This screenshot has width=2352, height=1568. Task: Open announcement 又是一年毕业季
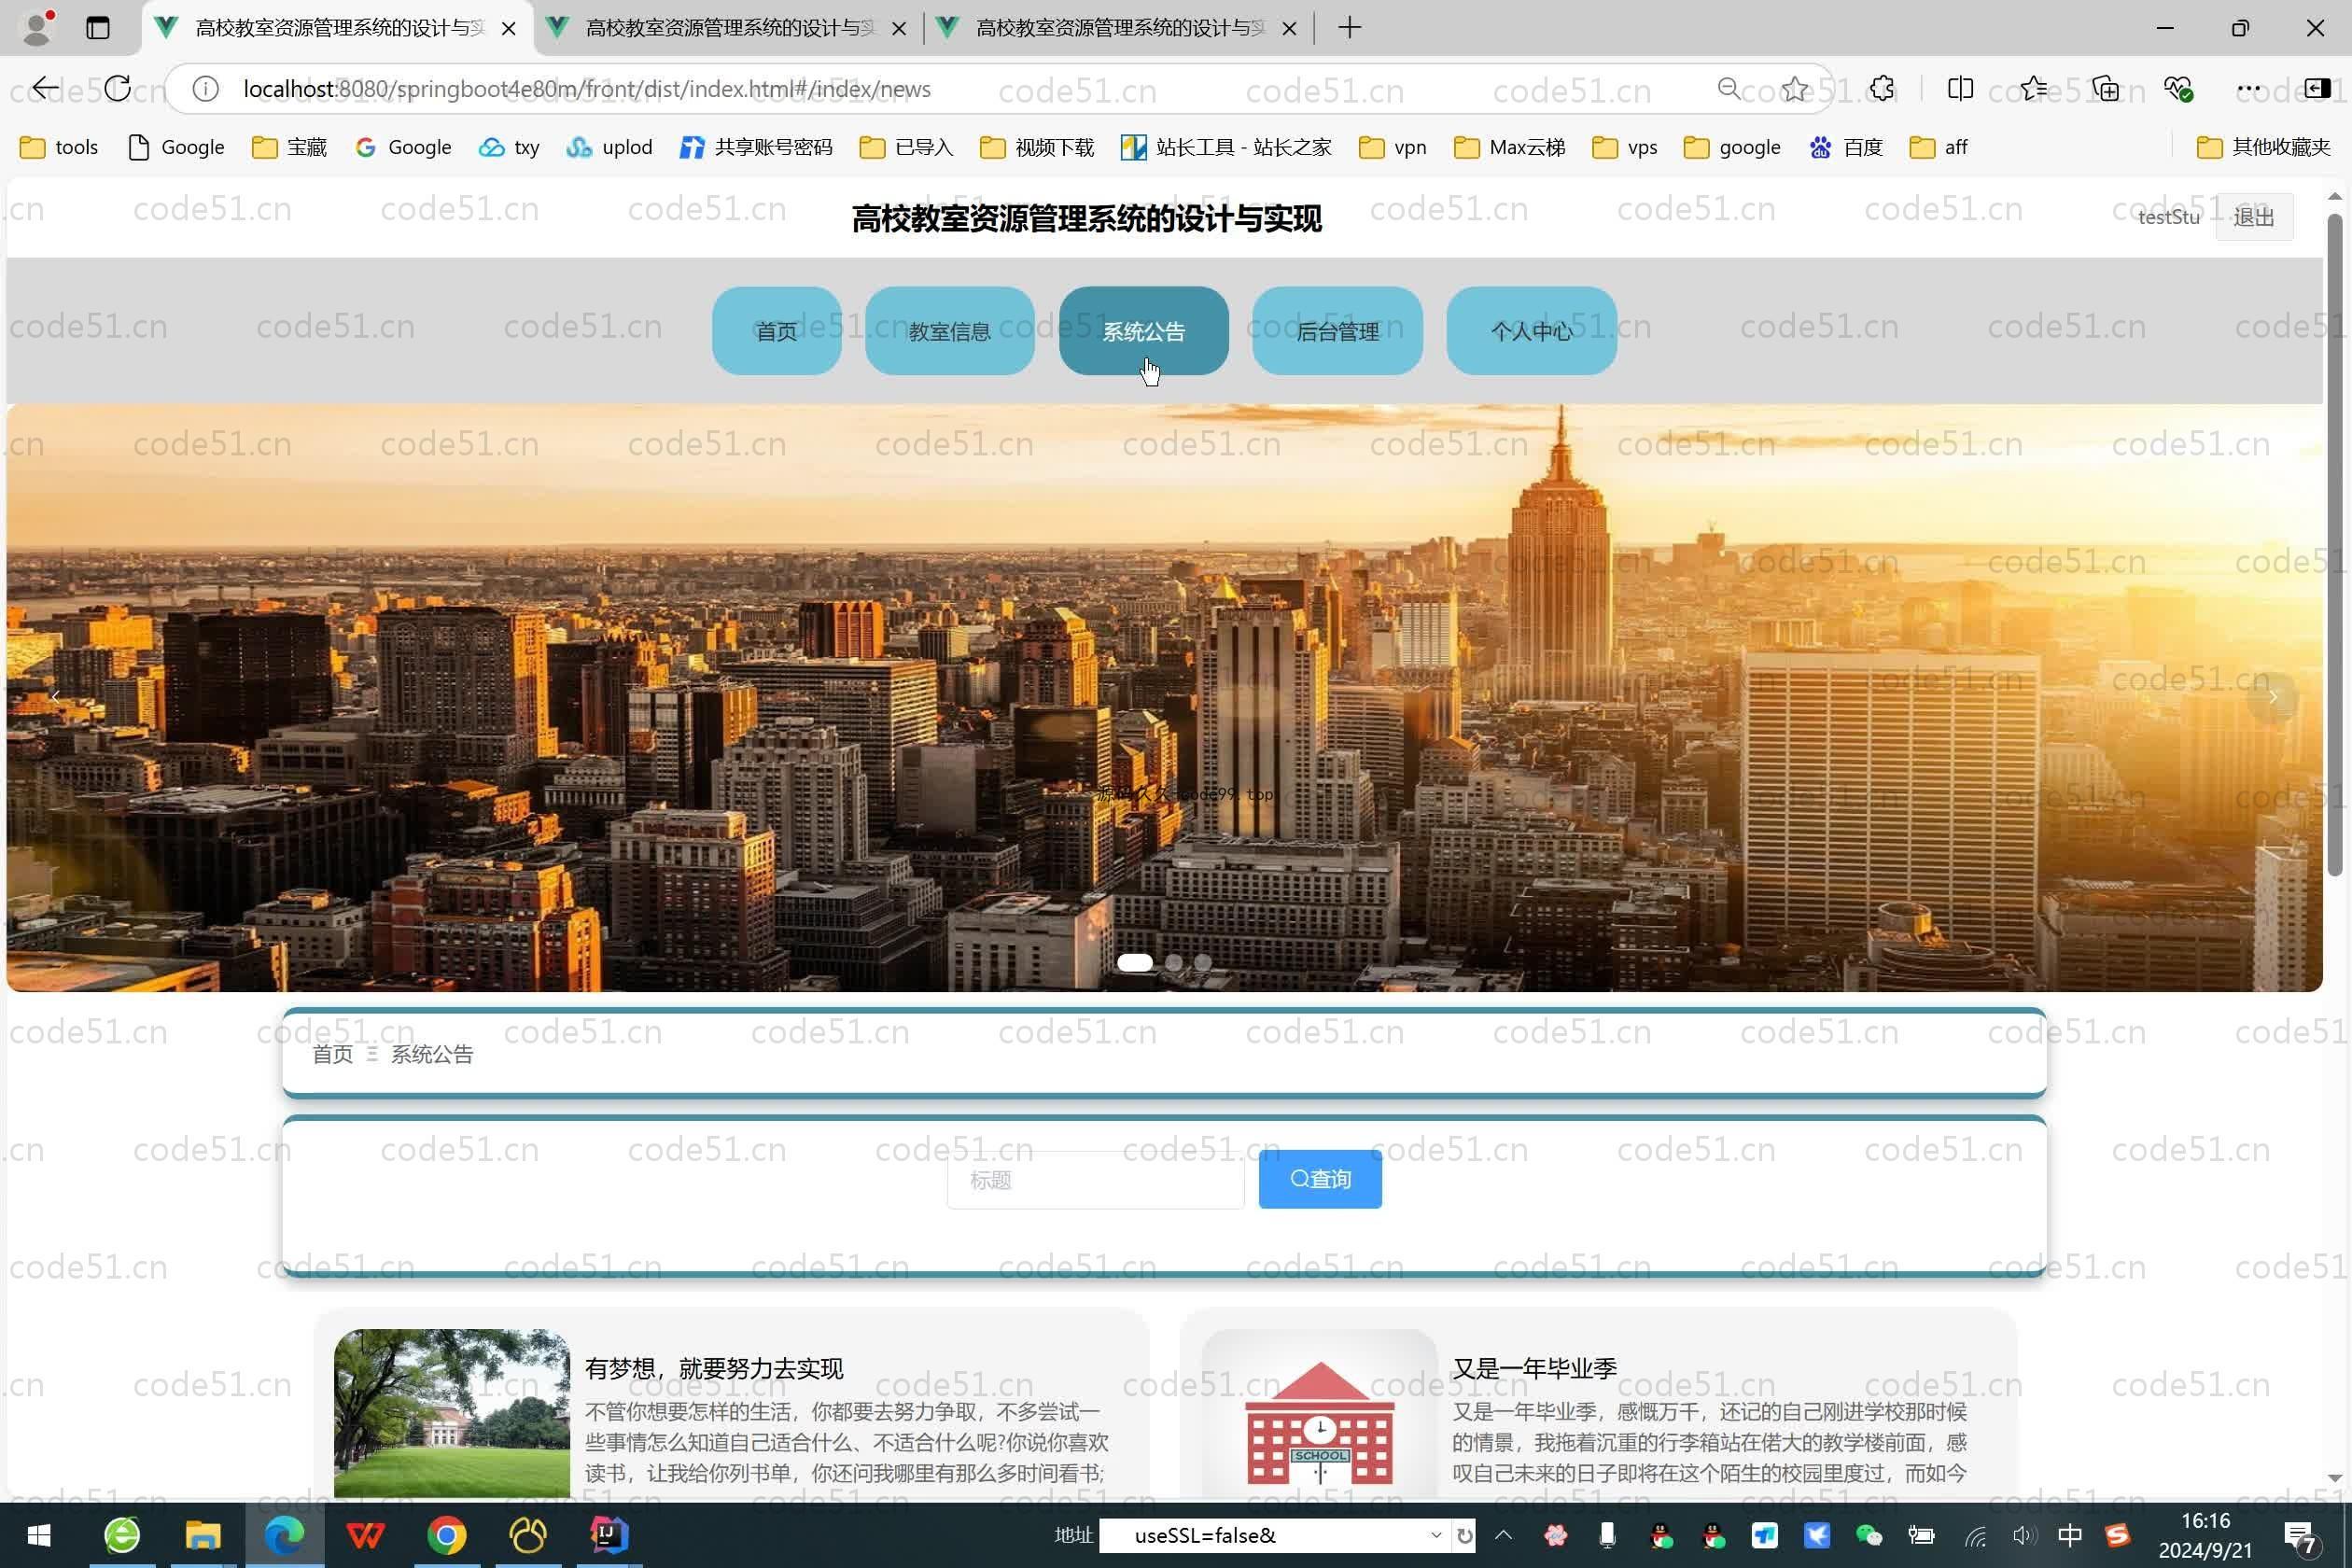(x=1535, y=1368)
